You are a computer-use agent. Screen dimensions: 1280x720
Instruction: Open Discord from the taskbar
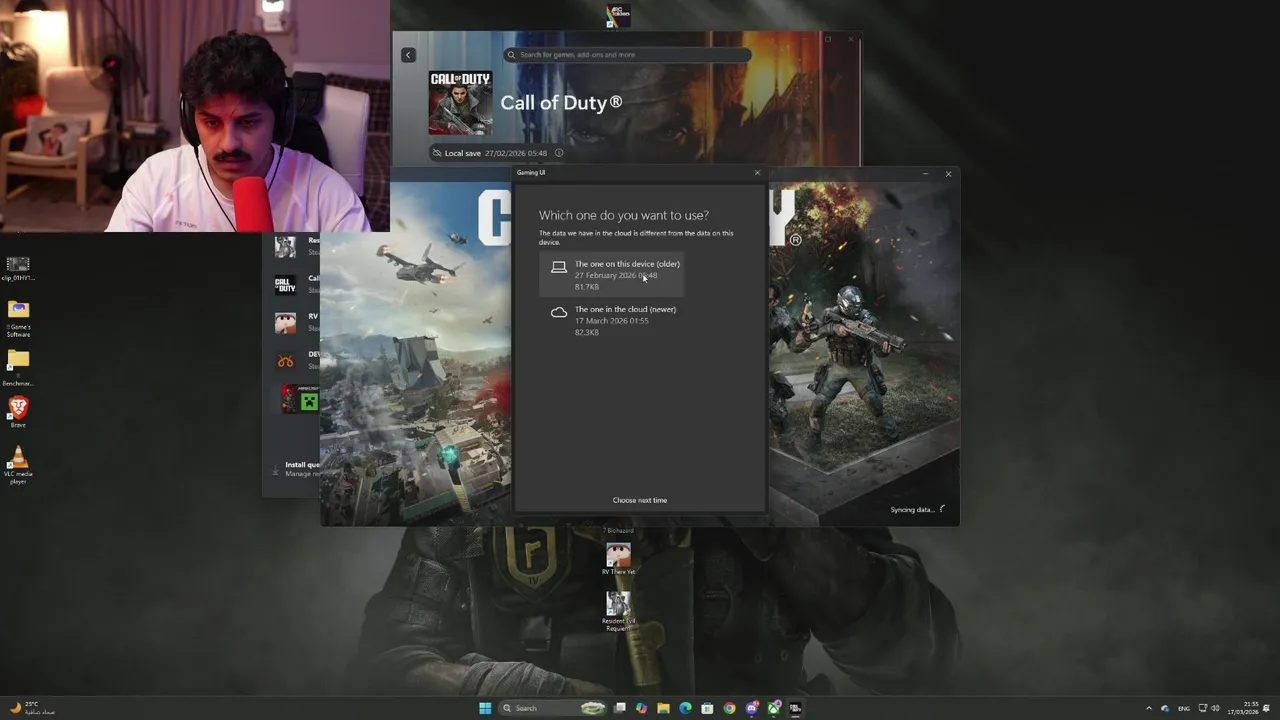pyautogui.click(x=751, y=708)
